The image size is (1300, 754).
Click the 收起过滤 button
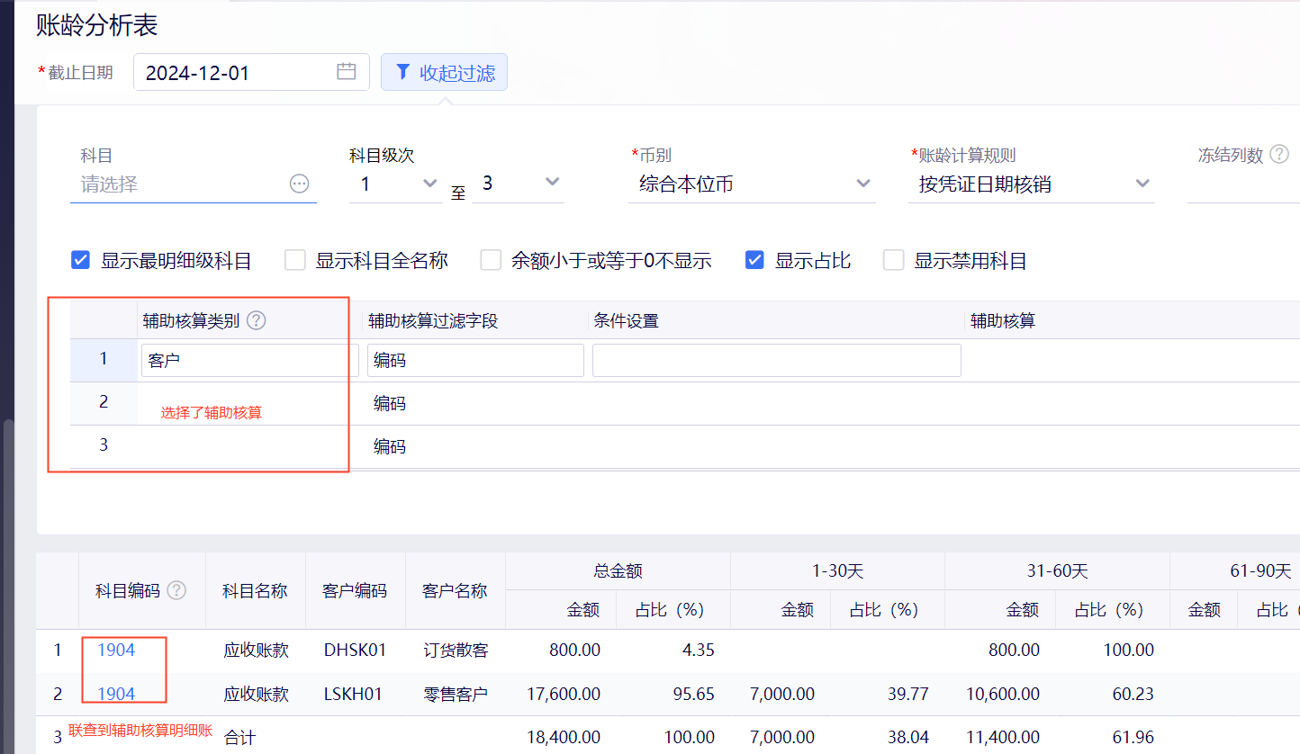point(444,72)
